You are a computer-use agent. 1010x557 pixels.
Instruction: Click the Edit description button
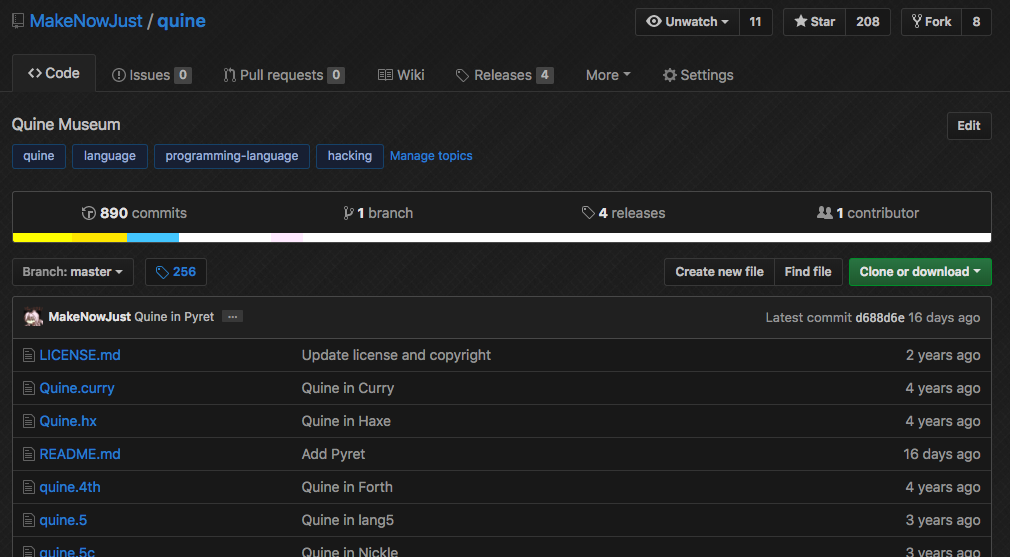pos(969,126)
